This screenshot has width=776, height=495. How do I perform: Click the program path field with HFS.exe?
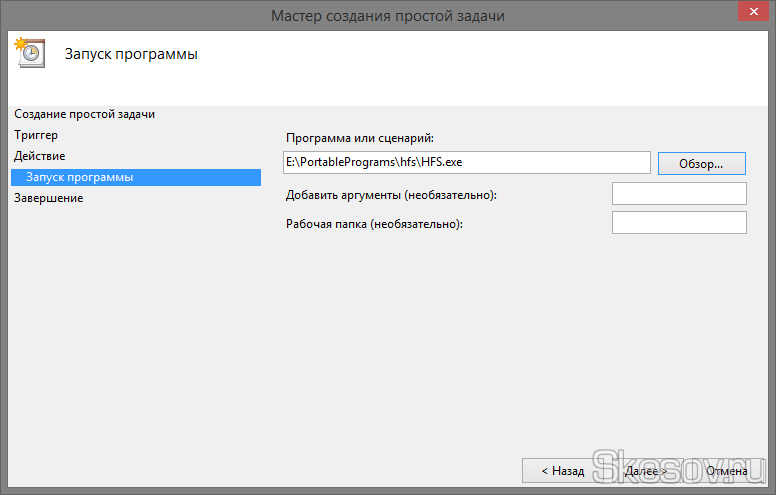(466, 162)
